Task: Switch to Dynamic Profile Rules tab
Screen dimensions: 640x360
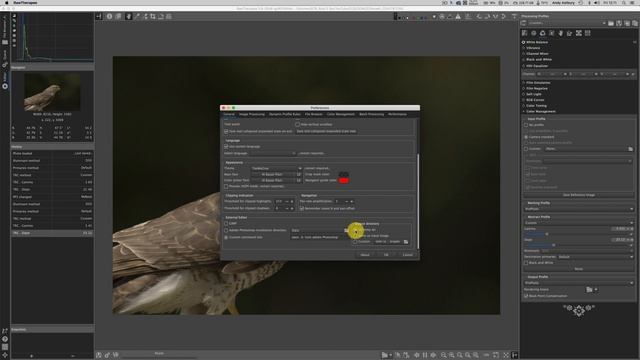Action: coord(285,114)
